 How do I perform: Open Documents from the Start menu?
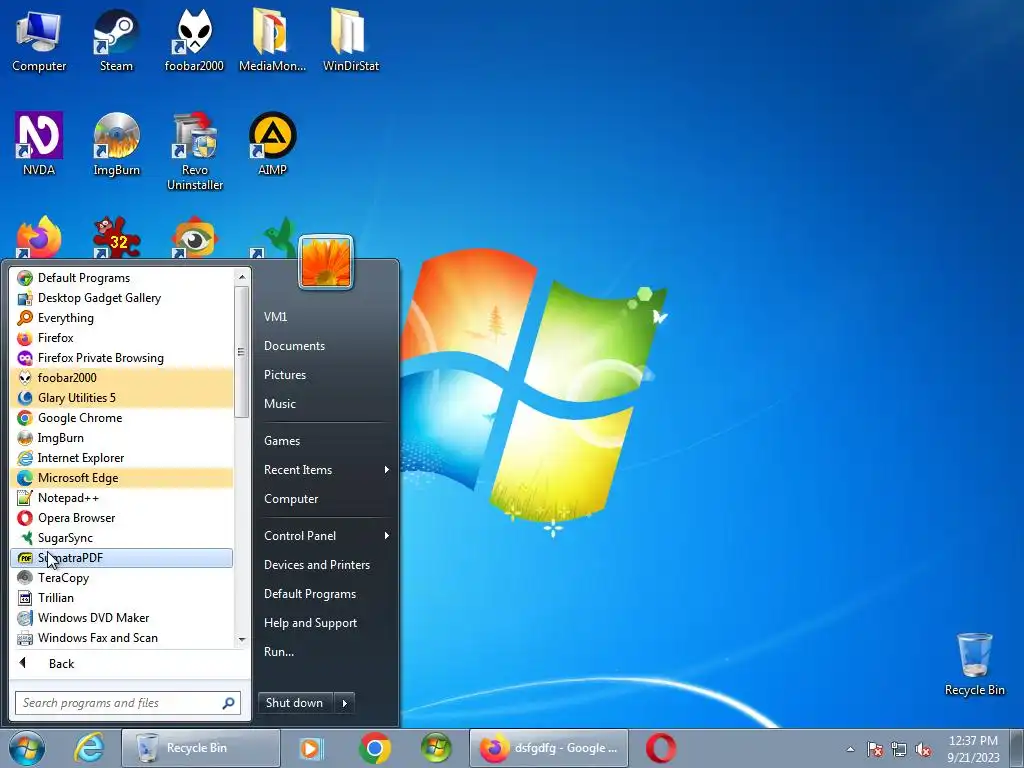tap(327, 346)
